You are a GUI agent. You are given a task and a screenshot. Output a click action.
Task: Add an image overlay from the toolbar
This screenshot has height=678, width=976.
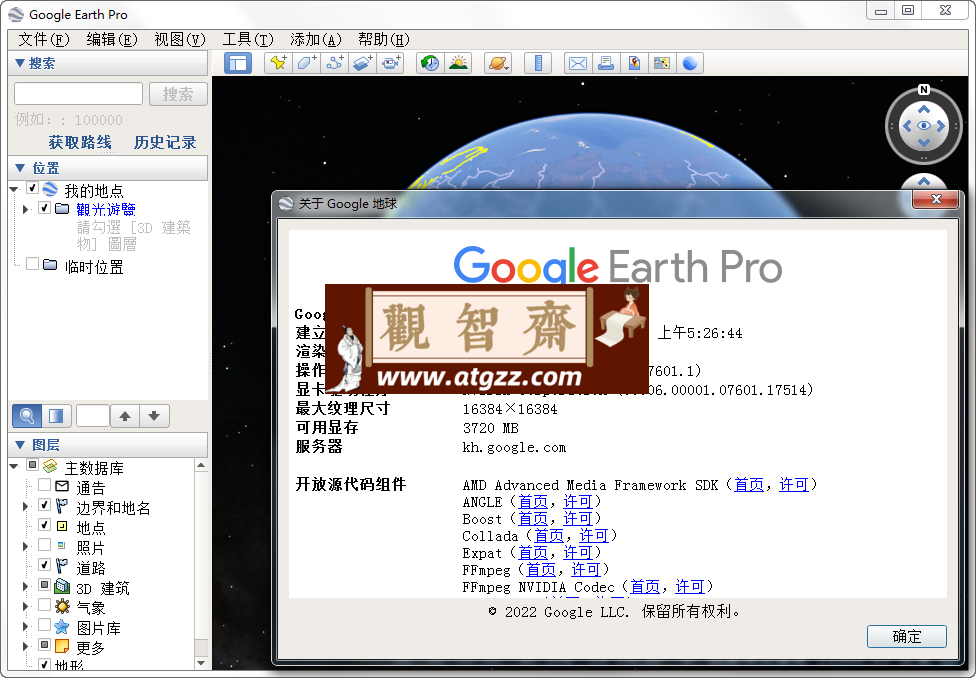[363, 63]
